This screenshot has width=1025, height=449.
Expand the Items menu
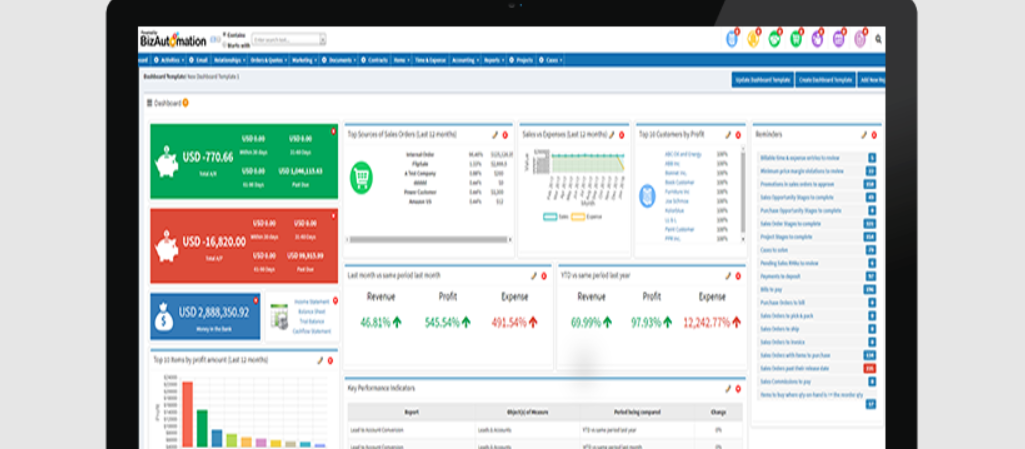401,59
